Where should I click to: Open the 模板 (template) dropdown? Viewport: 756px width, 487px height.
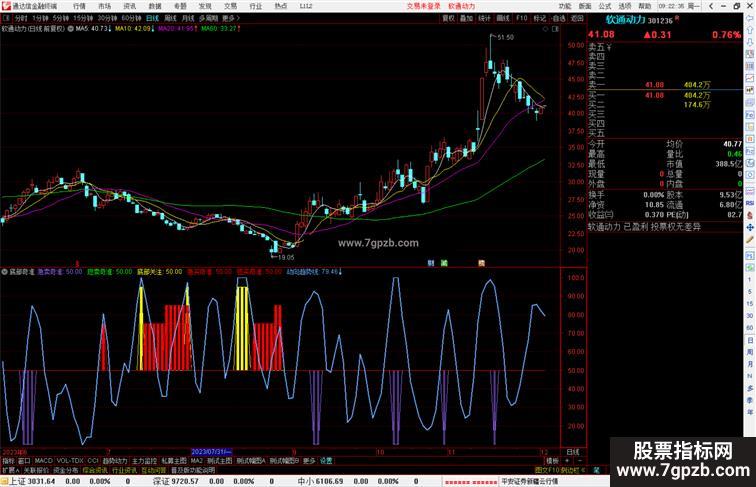(553, 461)
